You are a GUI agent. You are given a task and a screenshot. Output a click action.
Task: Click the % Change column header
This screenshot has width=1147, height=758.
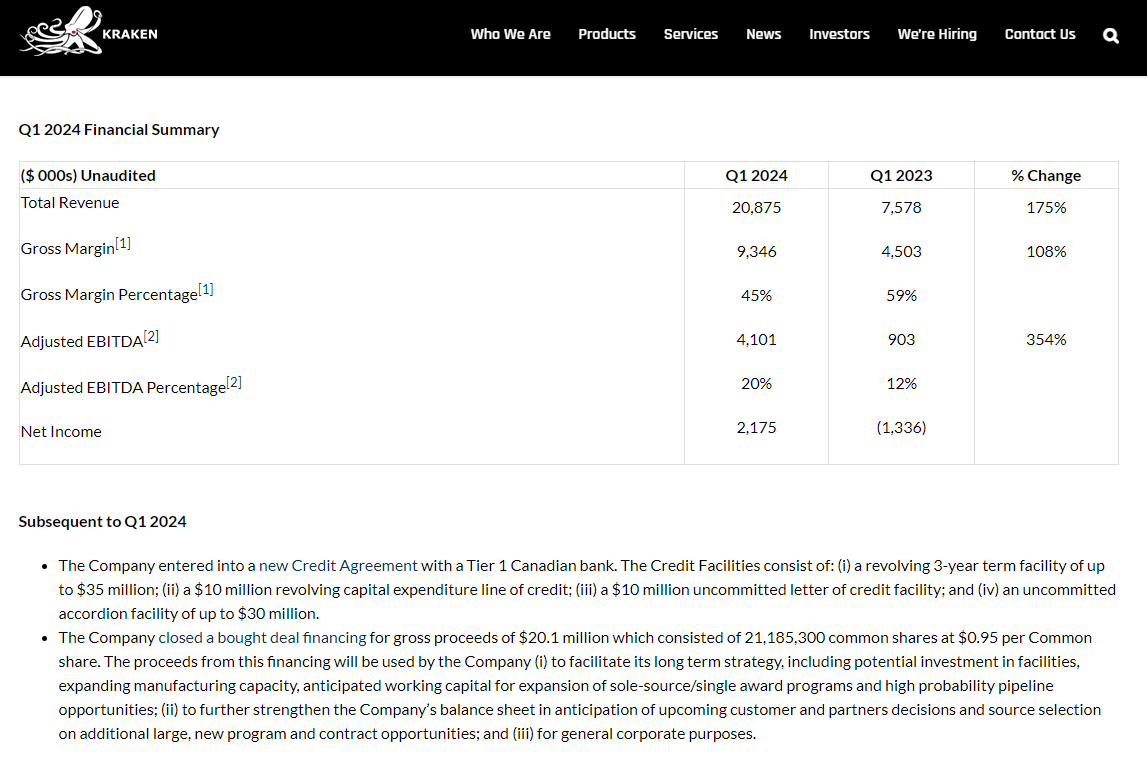(x=1046, y=176)
